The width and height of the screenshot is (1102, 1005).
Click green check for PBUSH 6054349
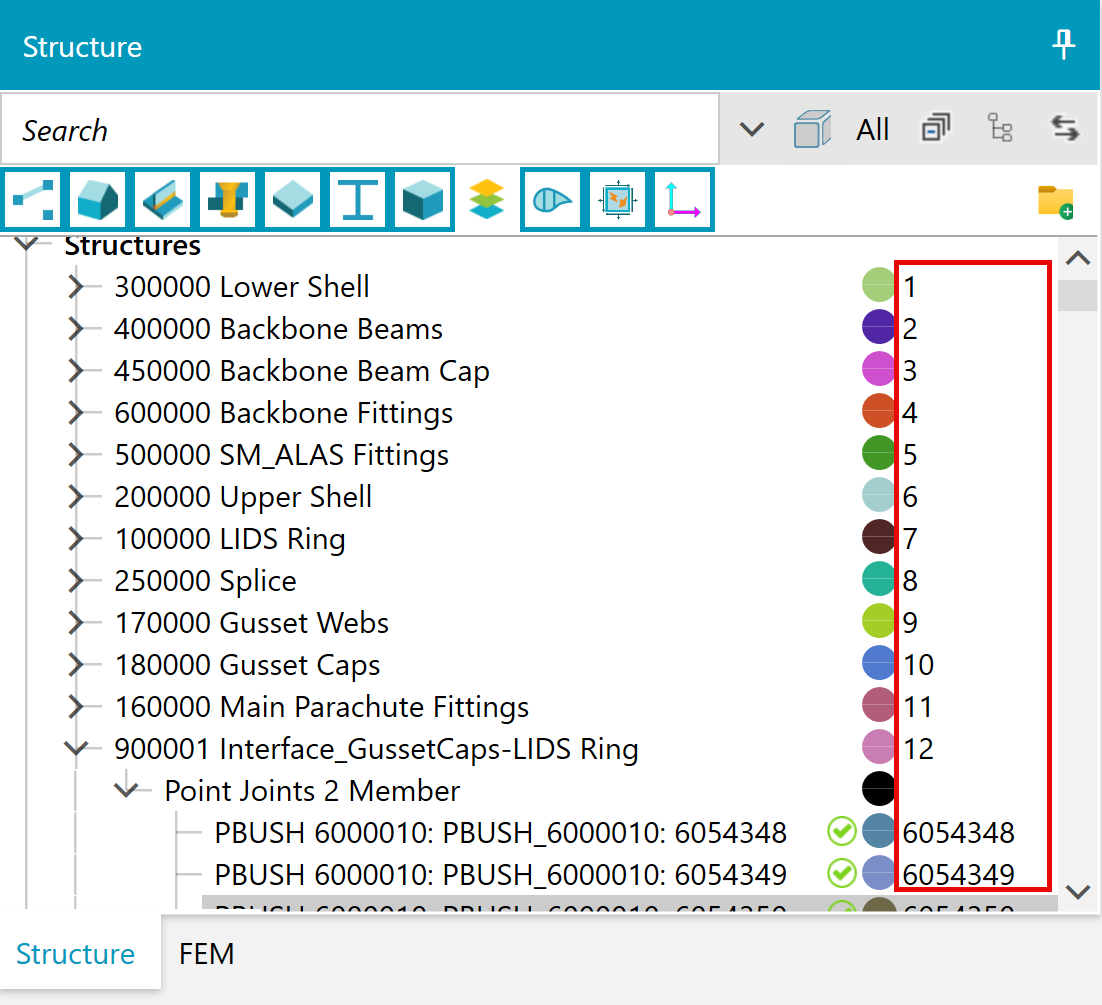tap(841, 874)
